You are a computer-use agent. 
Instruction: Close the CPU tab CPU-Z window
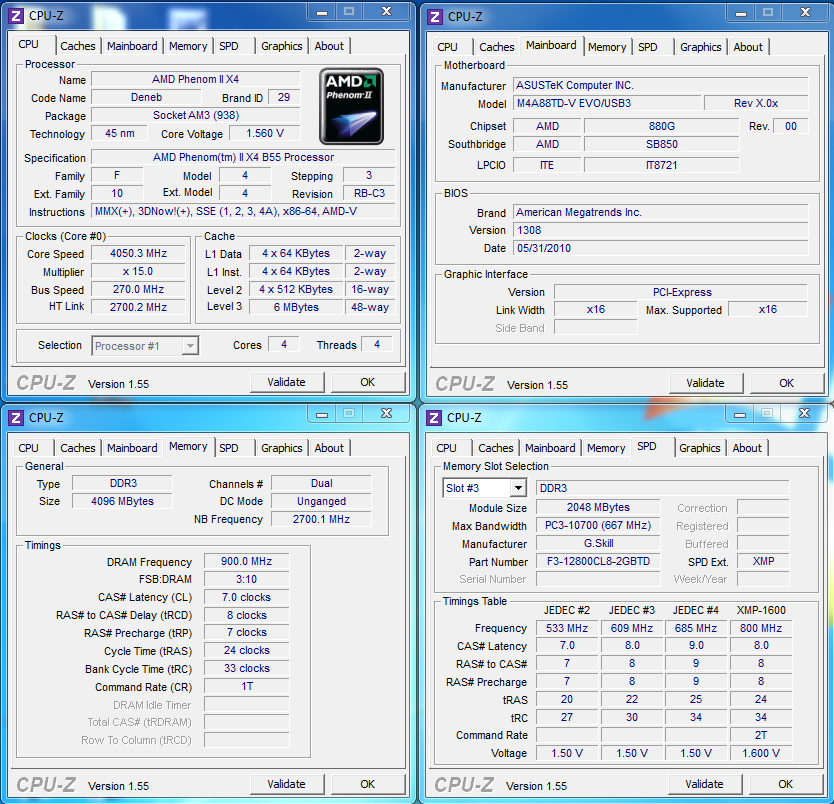(387, 12)
